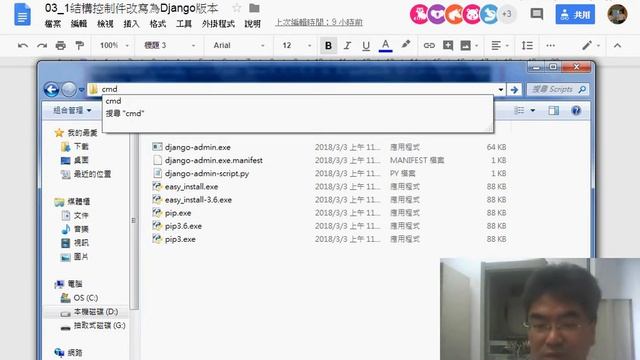This screenshot has width=640, height=360.
Task: Open the highlight color tool
Action: [x=405, y=45]
